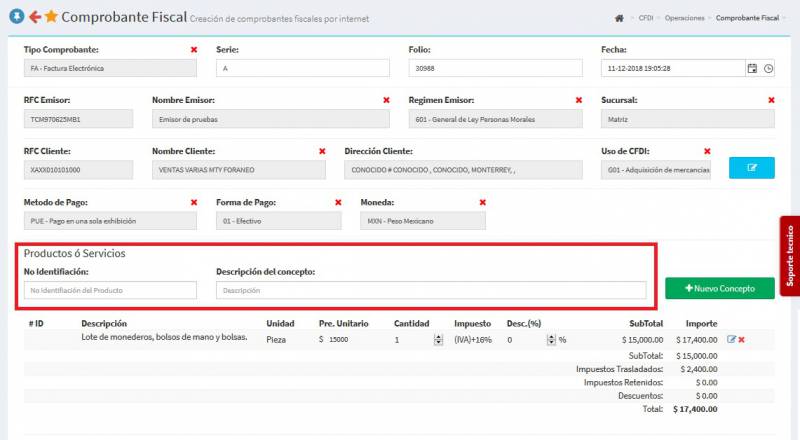Image resolution: width=800 pixels, height=440 pixels.
Task: Click Operaciones in the breadcrumb
Action: pyautogui.click(x=686, y=18)
